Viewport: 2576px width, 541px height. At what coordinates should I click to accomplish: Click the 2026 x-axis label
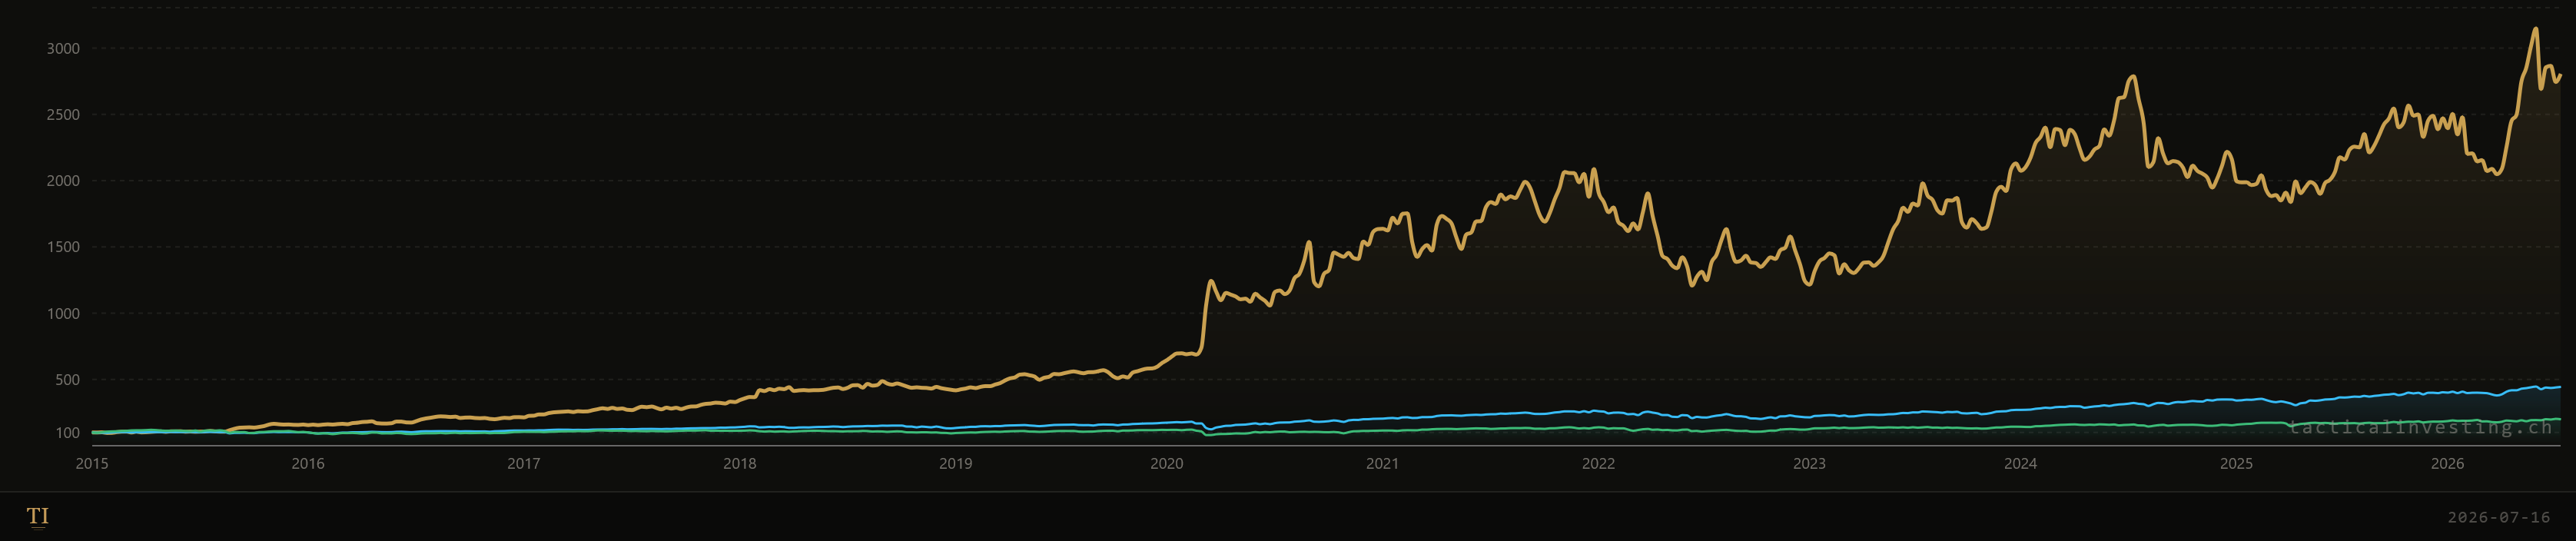pyautogui.click(x=2448, y=463)
